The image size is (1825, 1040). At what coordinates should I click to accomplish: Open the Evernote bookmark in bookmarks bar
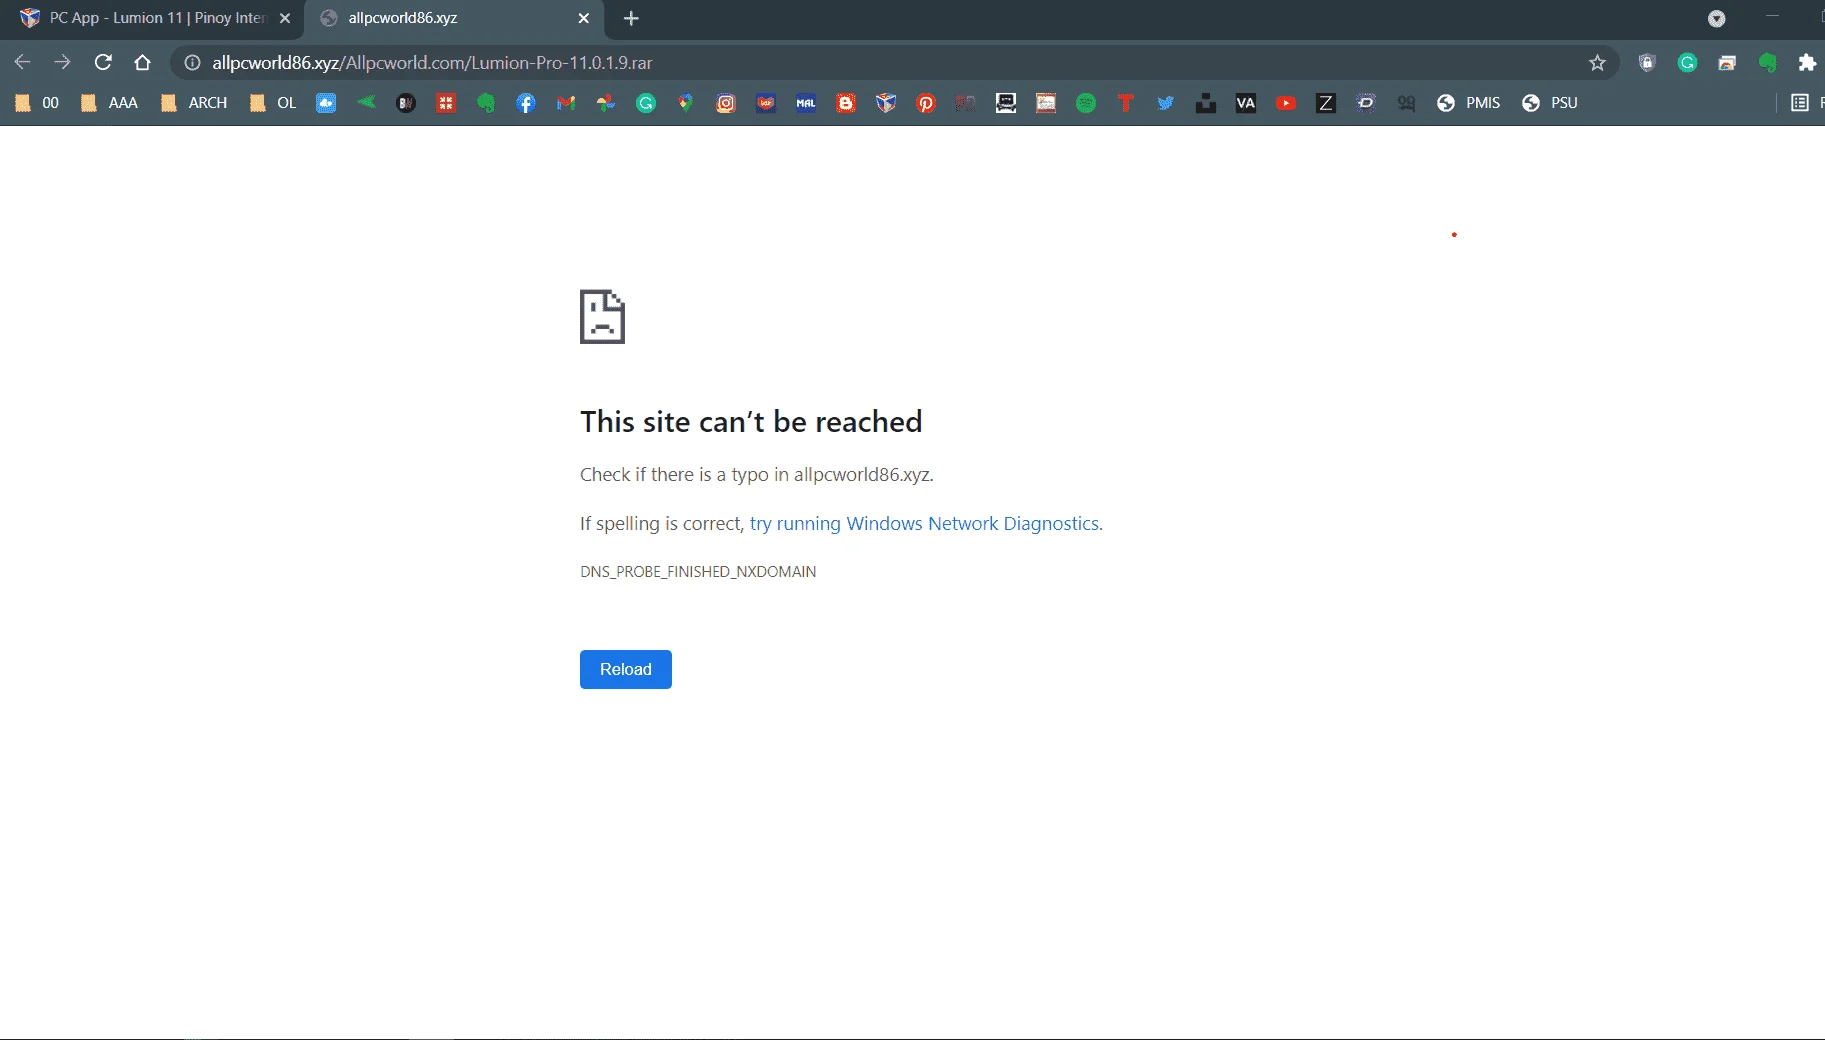(x=486, y=103)
